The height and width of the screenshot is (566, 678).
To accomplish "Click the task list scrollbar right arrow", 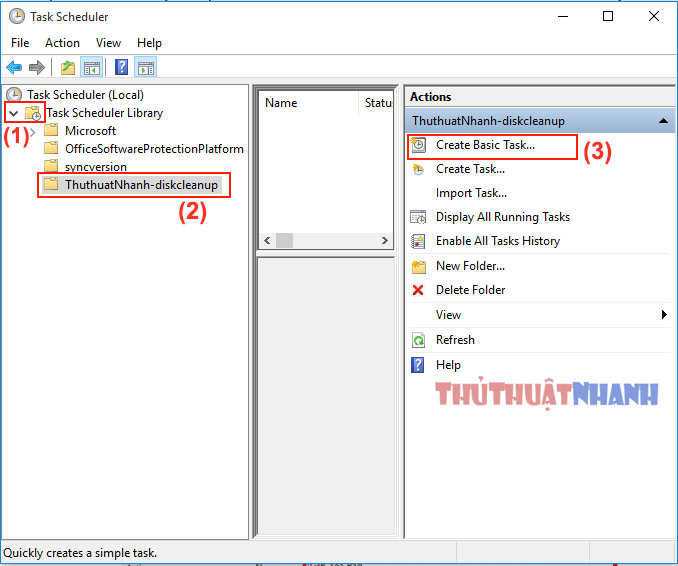I will click(x=384, y=240).
